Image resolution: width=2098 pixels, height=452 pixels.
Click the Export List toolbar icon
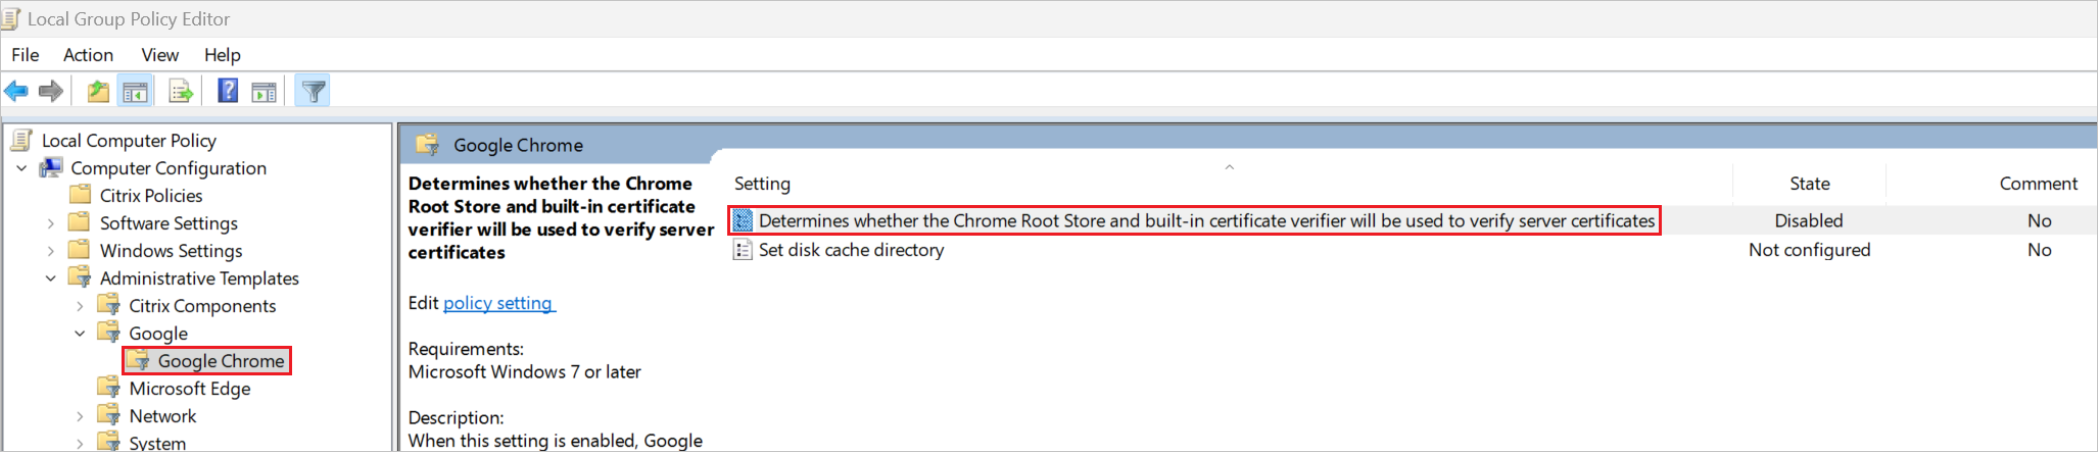181,92
